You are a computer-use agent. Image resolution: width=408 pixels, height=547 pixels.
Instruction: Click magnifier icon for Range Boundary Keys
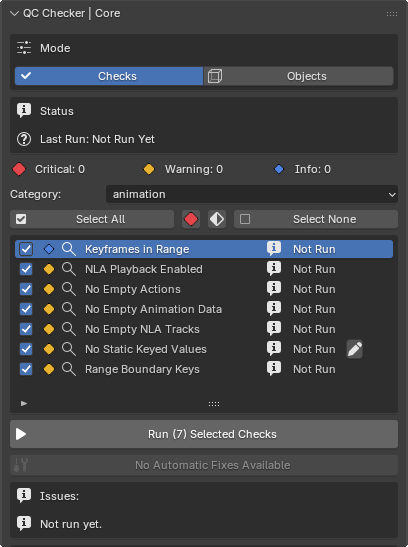69,369
